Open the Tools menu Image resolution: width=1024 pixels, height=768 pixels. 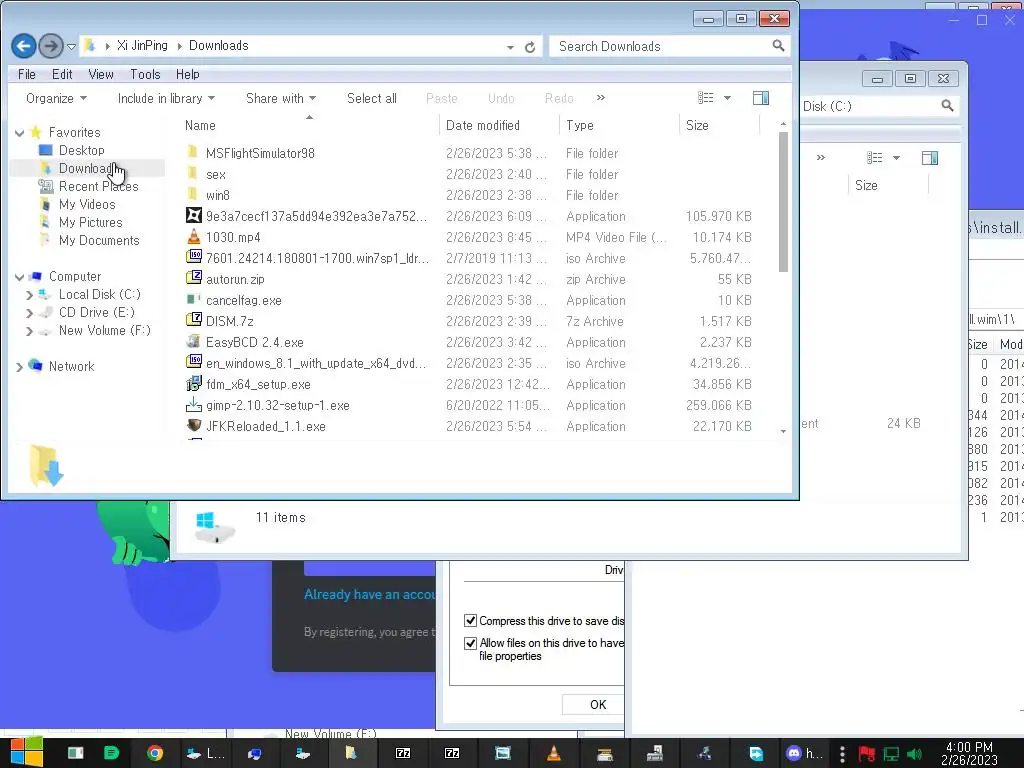(x=145, y=74)
